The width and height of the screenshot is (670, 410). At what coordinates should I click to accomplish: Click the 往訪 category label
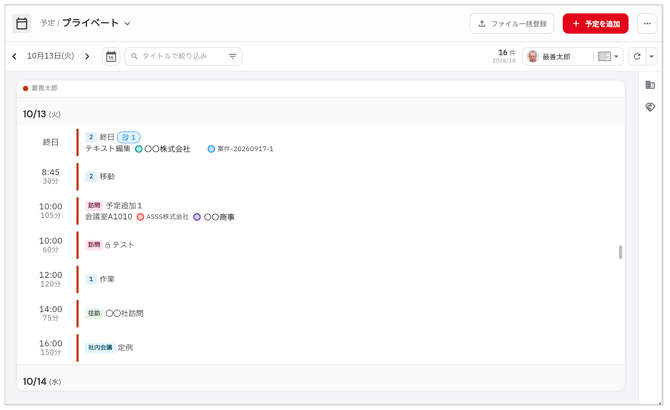point(94,313)
